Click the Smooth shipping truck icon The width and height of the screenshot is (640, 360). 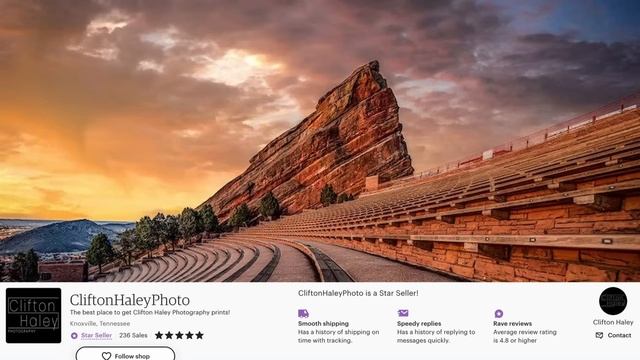pos(303,313)
